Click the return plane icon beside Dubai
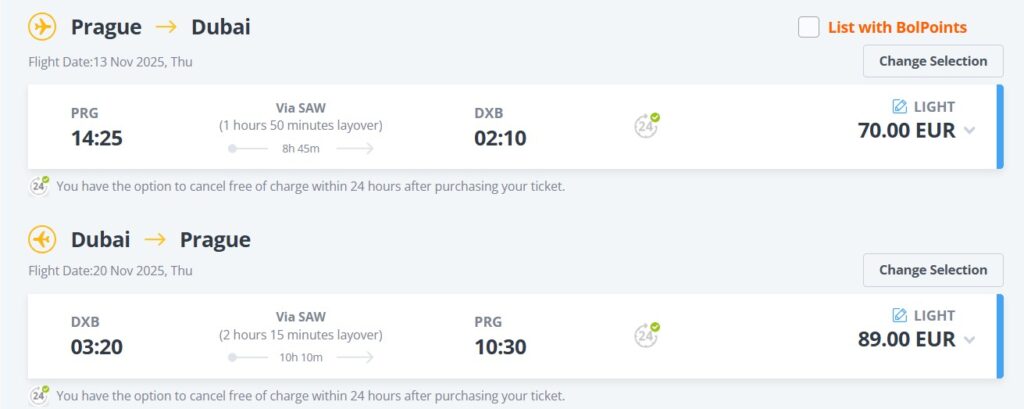 click(x=42, y=240)
